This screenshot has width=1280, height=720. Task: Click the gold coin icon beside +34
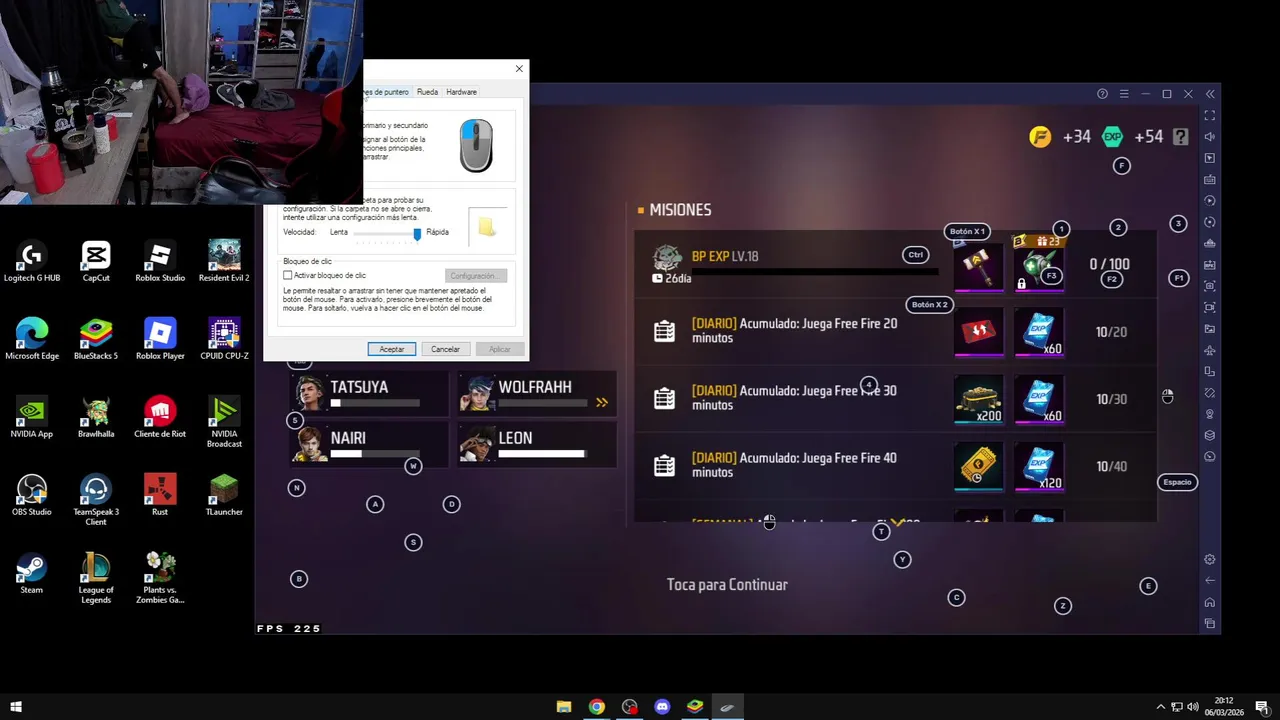[x=1040, y=137]
